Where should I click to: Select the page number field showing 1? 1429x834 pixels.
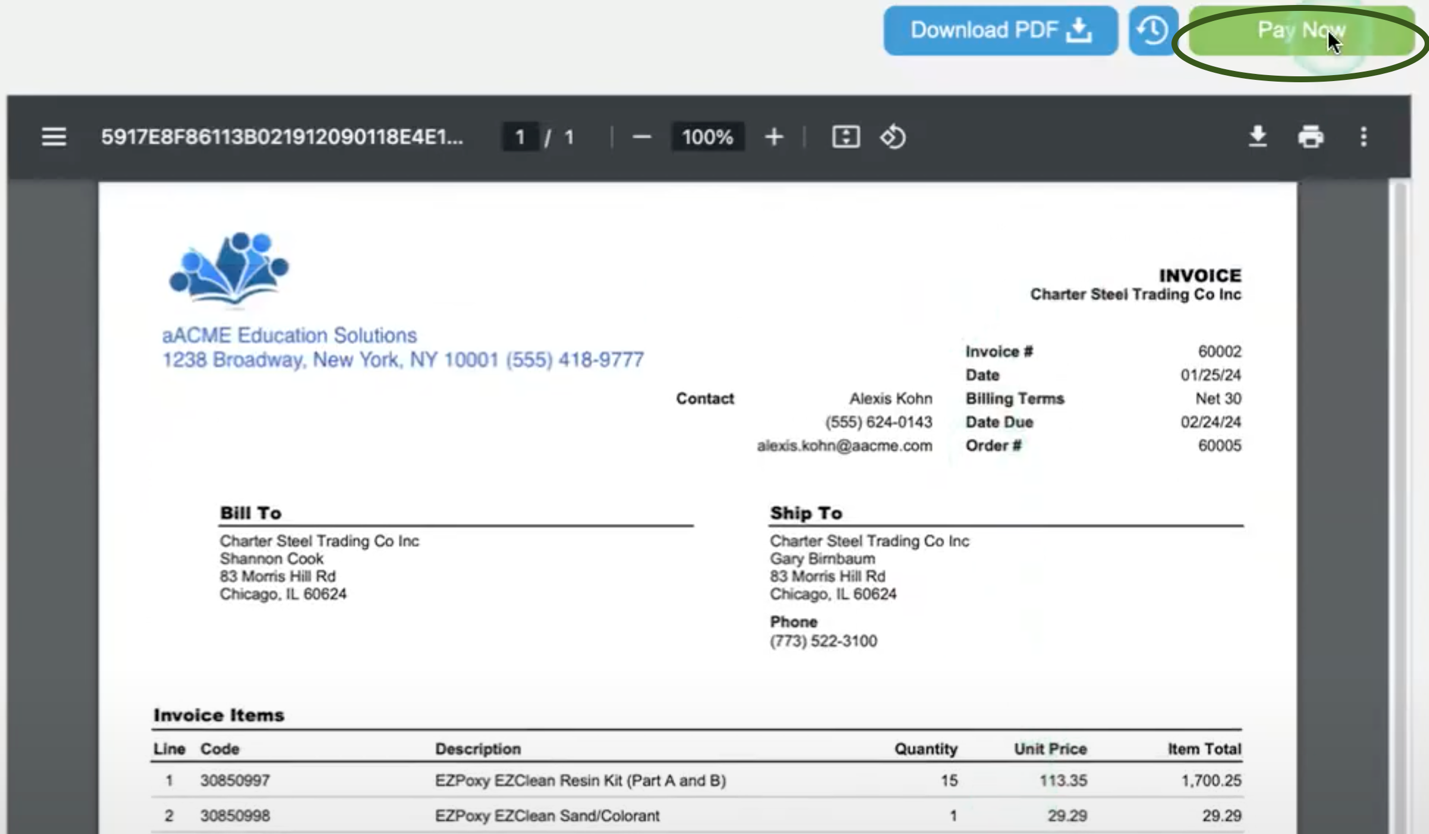(x=519, y=137)
